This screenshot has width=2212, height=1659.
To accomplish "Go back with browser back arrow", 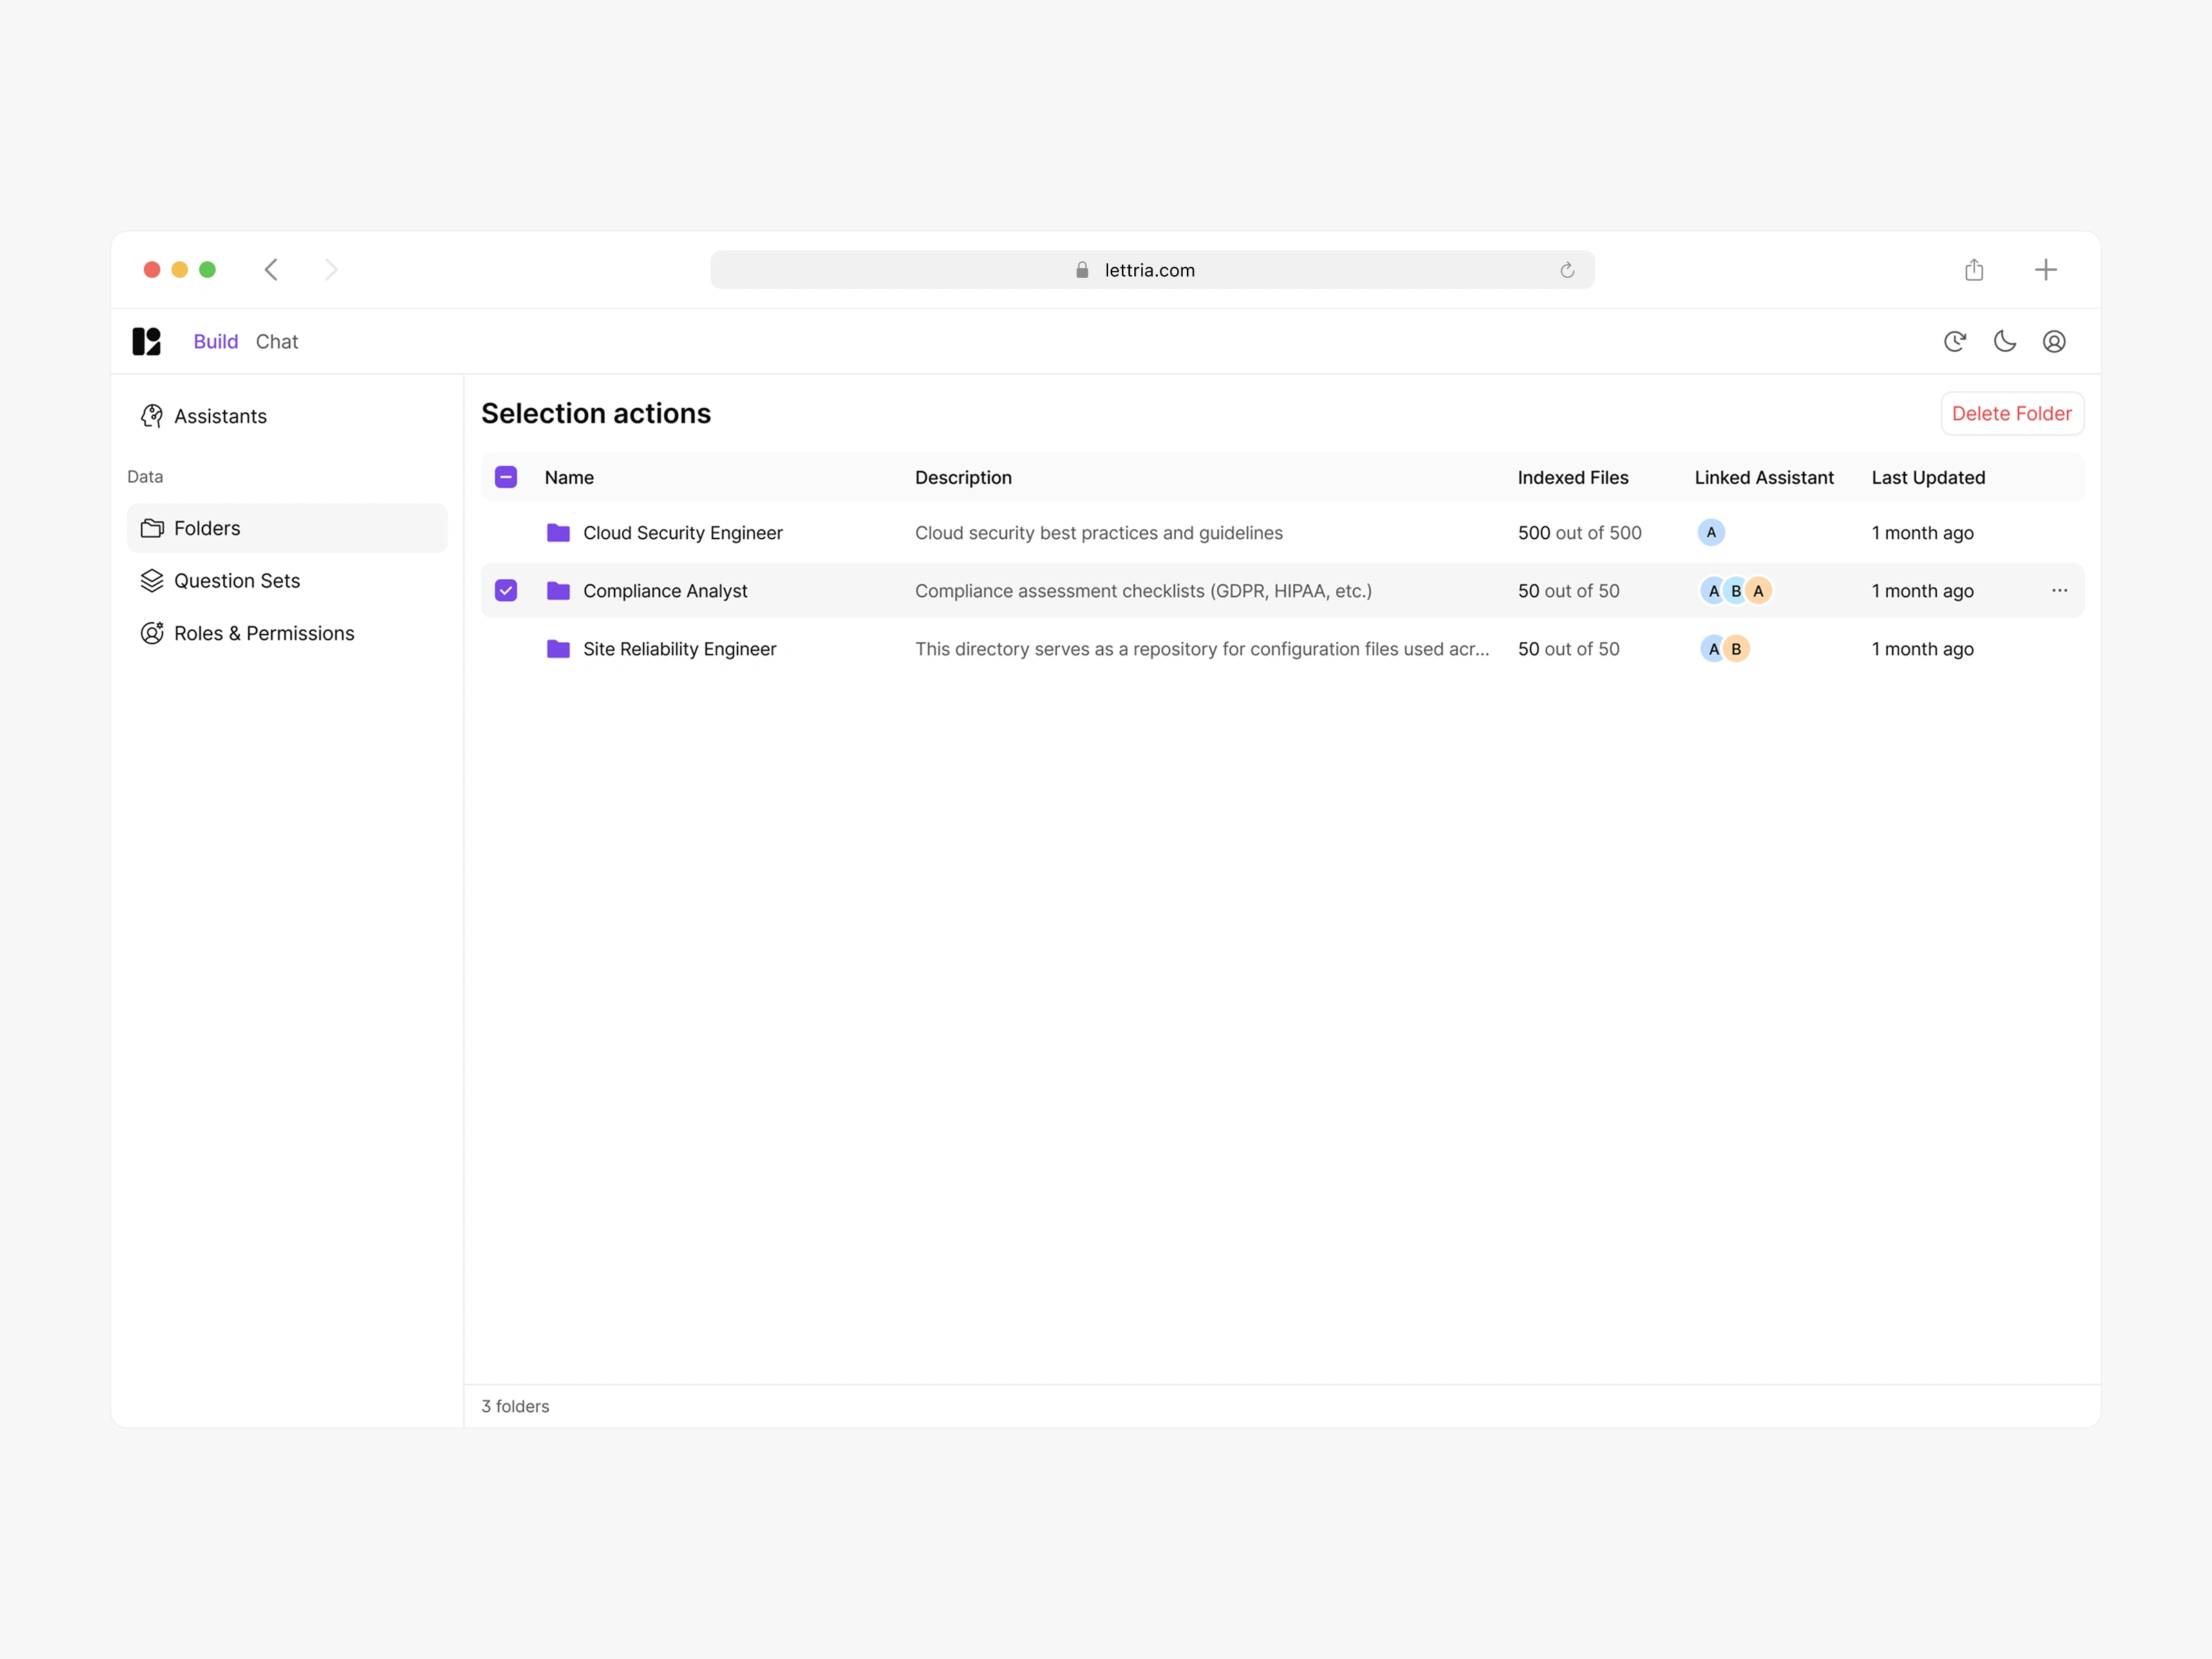I will coord(271,270).
